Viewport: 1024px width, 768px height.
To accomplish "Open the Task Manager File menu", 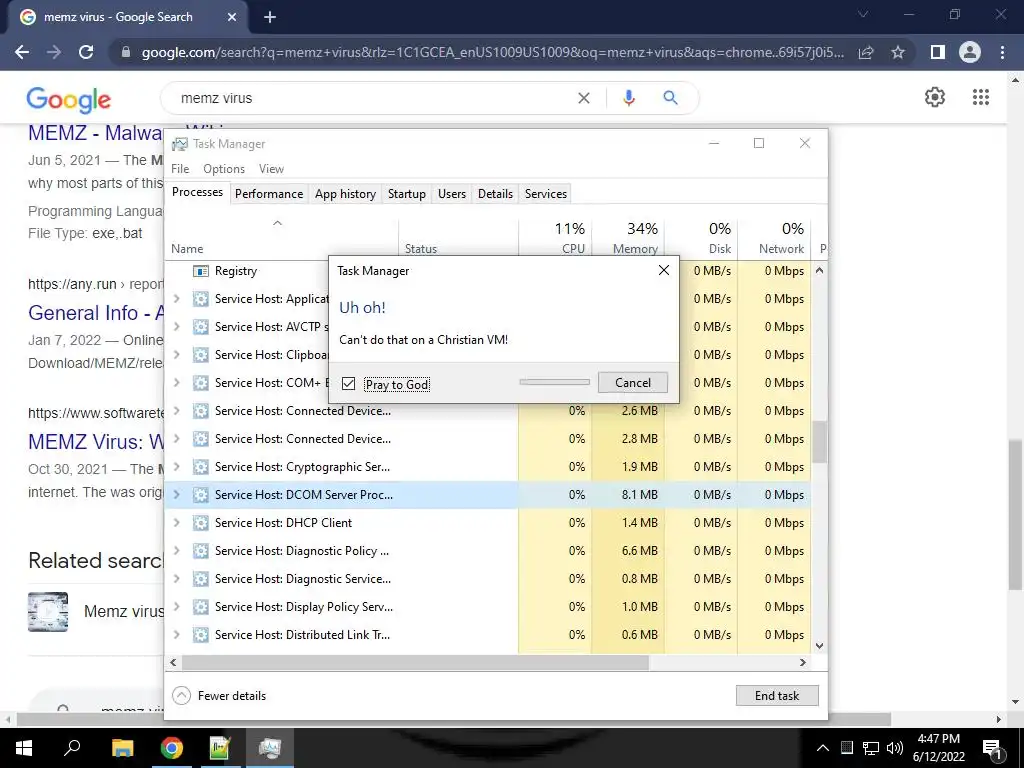I will click(180, 168).
